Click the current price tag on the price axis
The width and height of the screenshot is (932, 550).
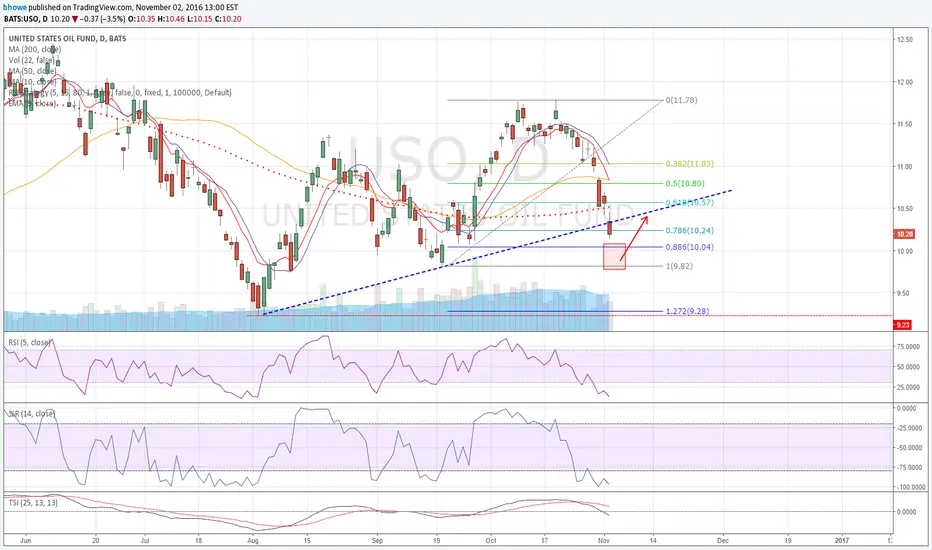(x=904, y=234)
